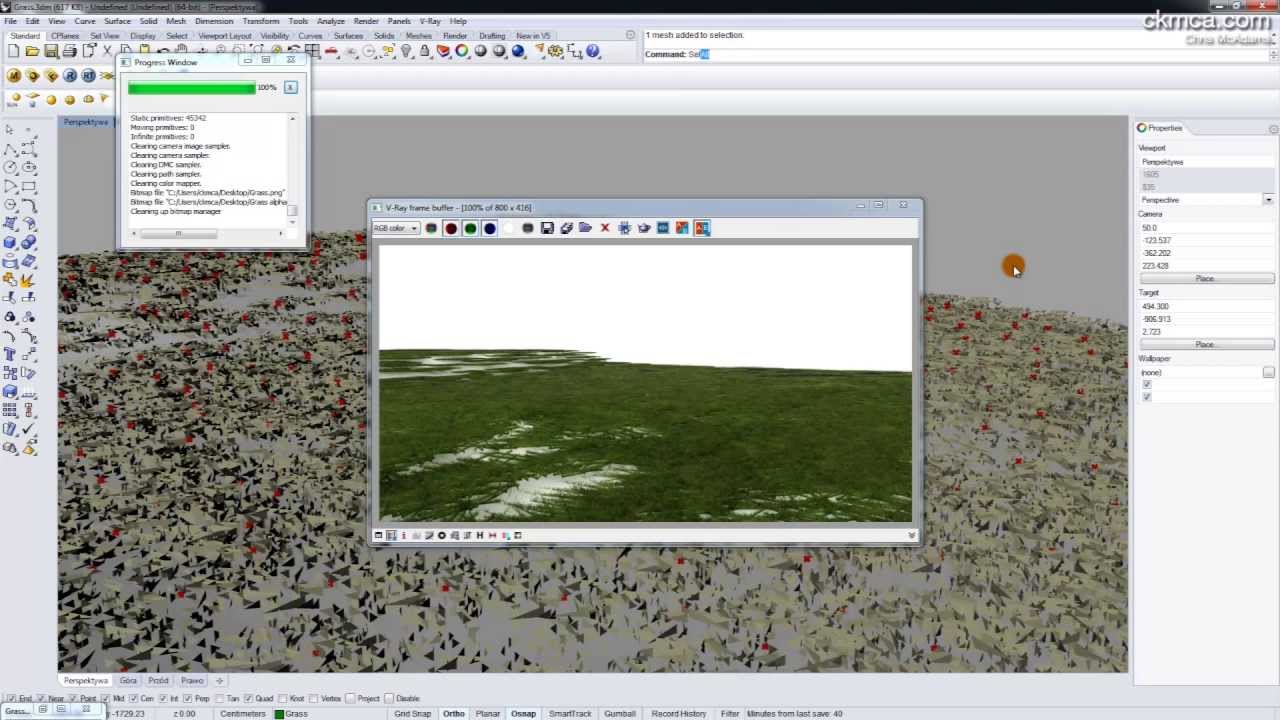Click the Print icon in toolbar

pos(70,51)
